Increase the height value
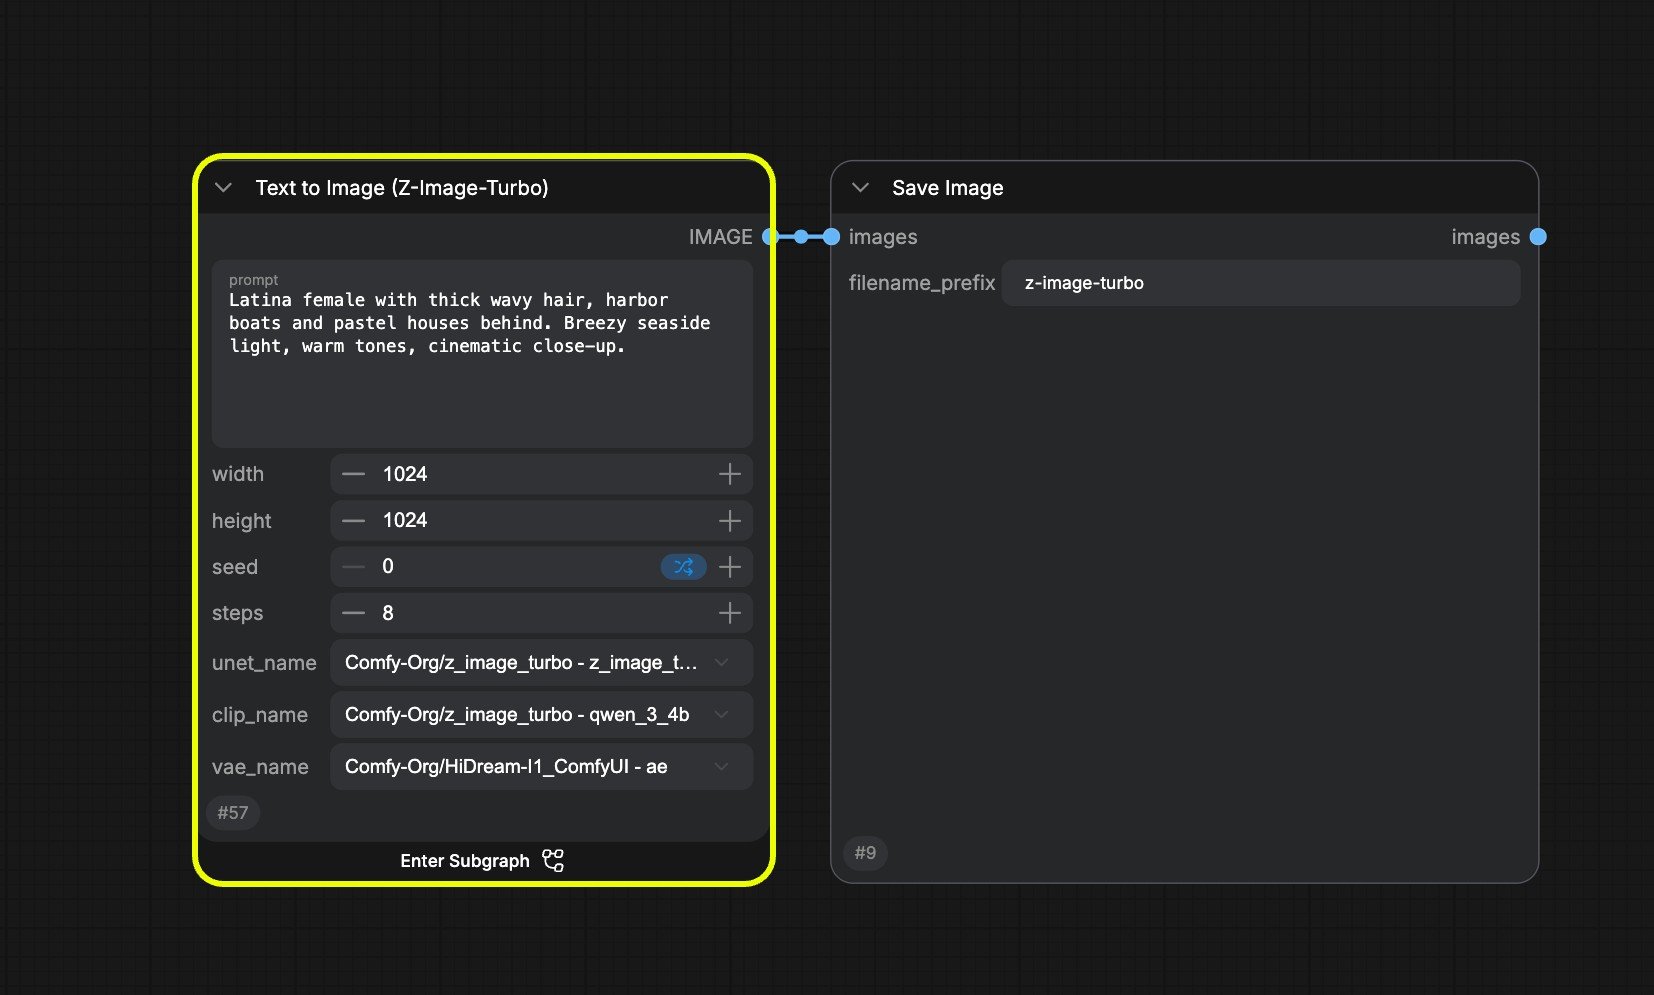The height and width of the screenshot is (995, 1654). point(730,520)
